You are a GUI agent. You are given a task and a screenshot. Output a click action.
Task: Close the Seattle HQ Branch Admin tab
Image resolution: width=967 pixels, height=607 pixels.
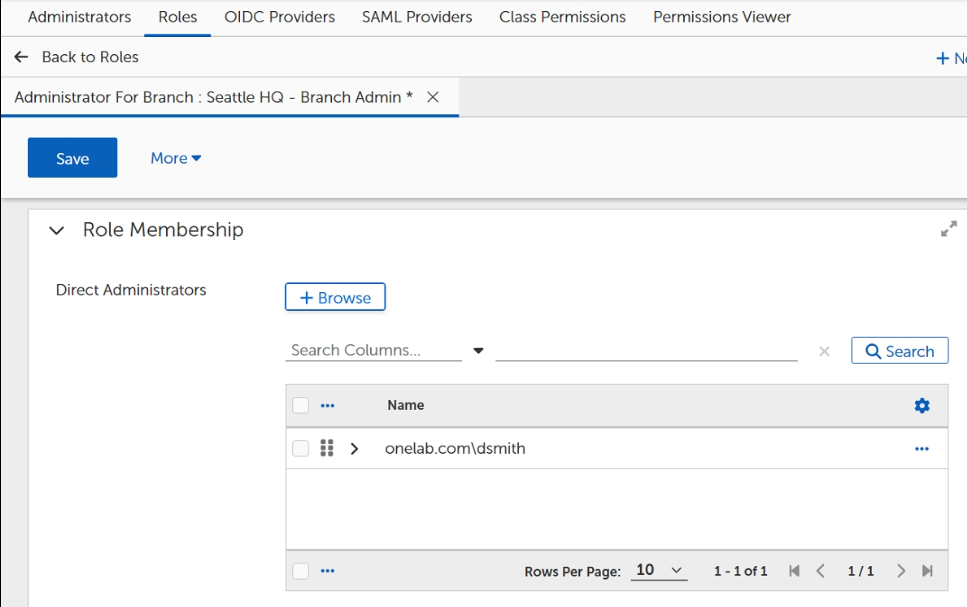click(x=433, y=97)
